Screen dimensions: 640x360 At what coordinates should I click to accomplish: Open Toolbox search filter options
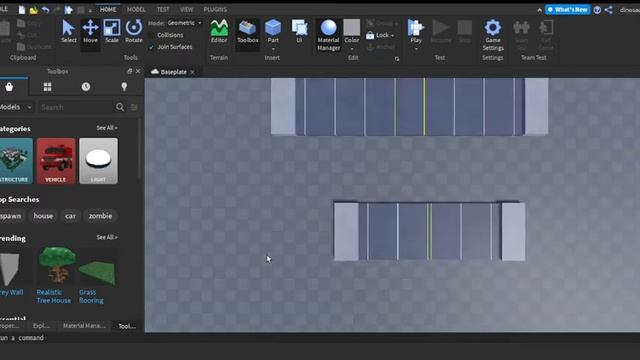point(134,107)
